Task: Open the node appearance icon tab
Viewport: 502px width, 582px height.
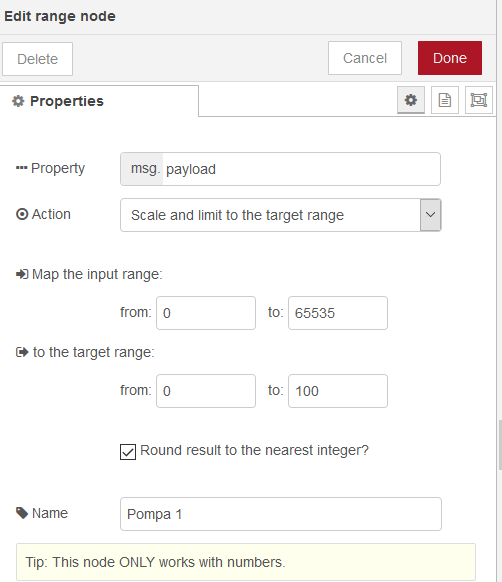Action: click(479, 100)
